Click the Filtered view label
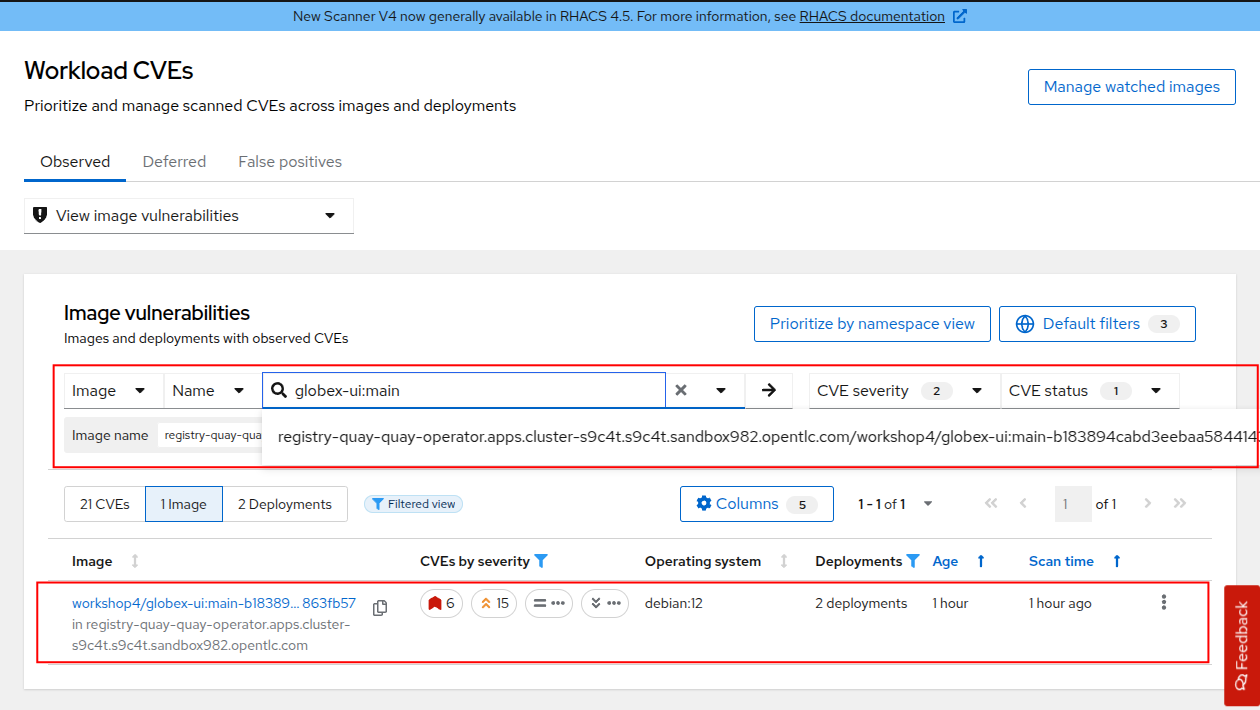The width and height of the screenshot is (1260, 710). click(x=413, y=504)
